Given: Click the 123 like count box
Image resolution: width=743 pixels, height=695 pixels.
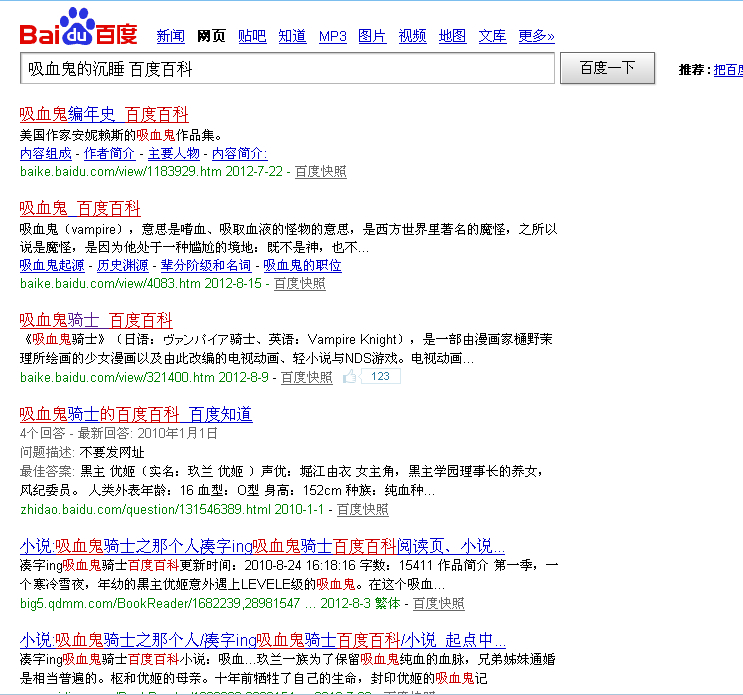Looking at the screenshot, I should (x=381, y=377).
